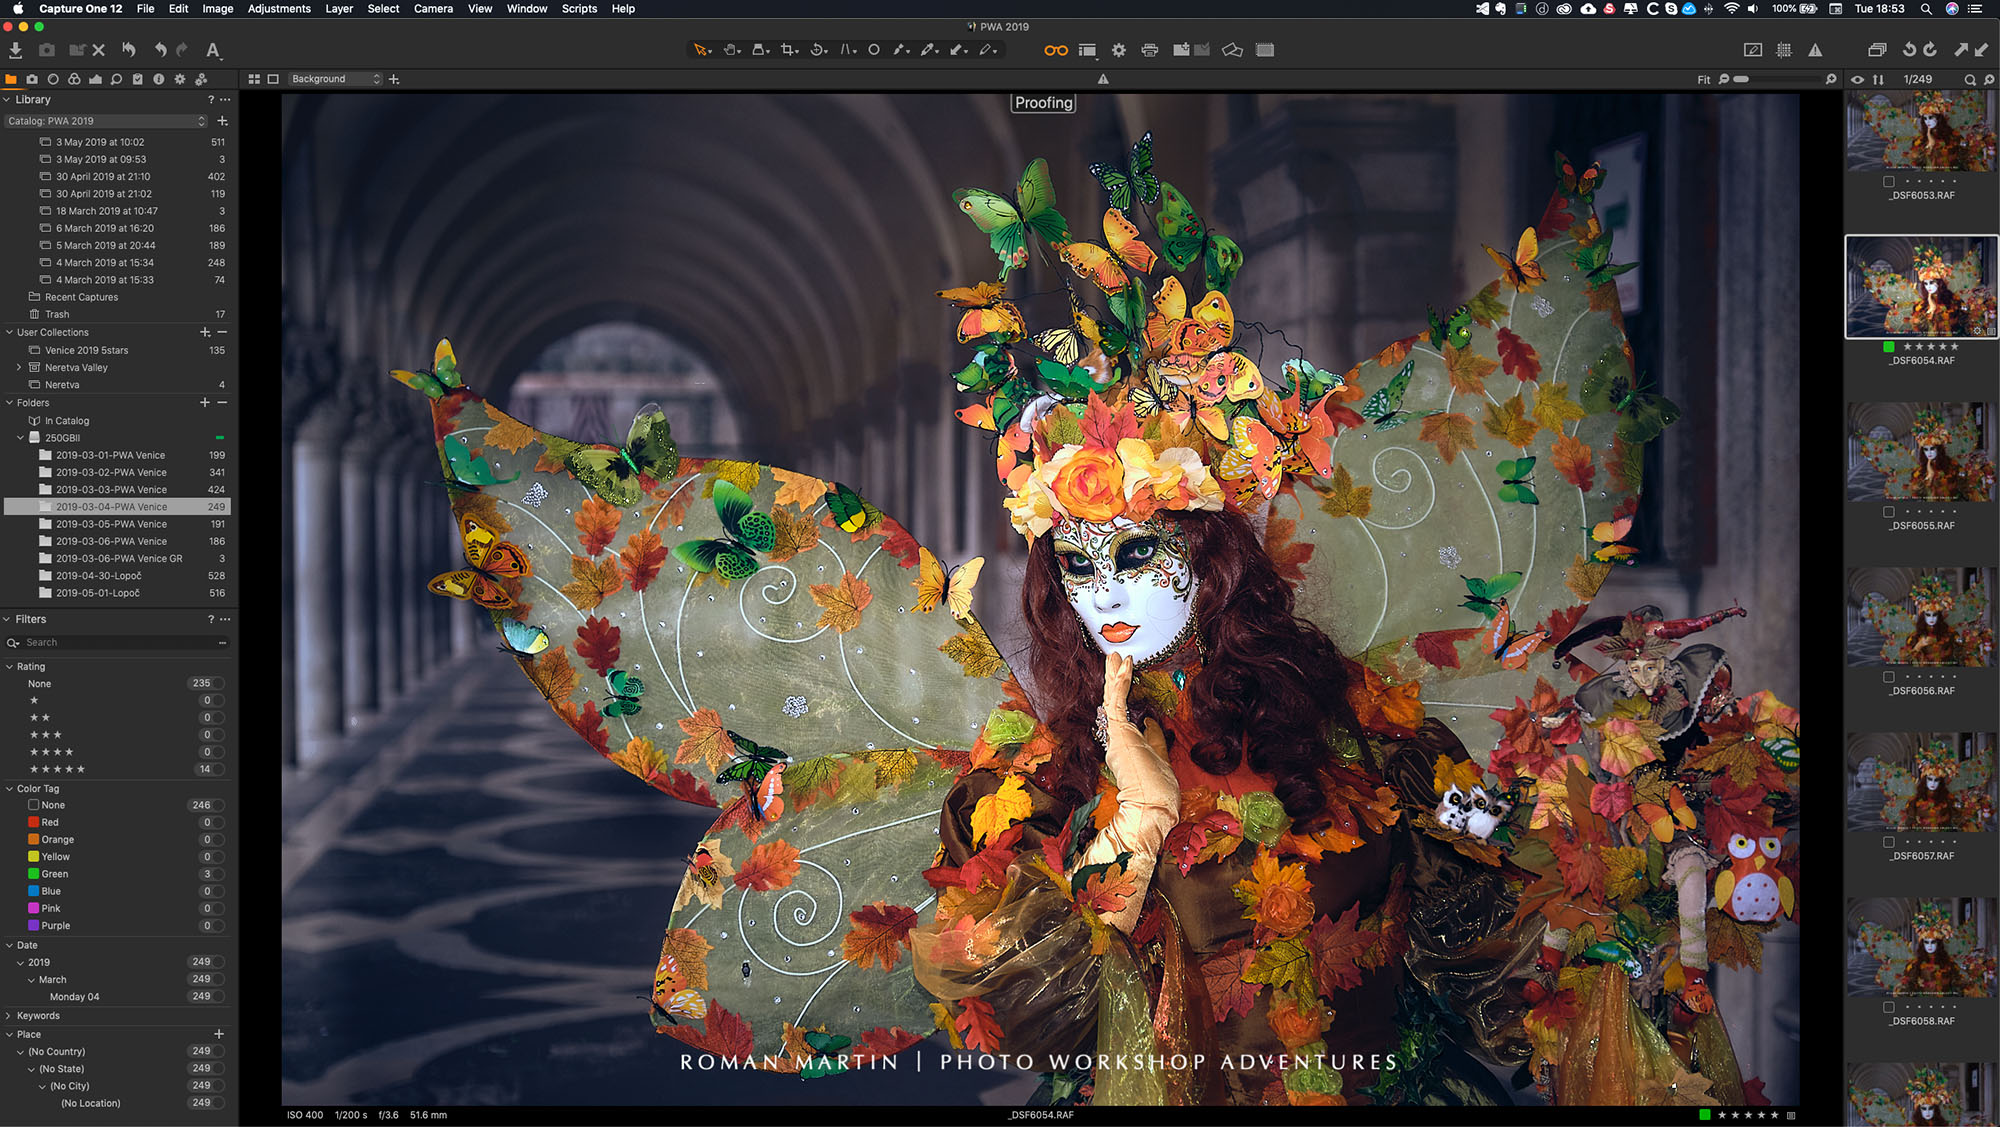The height and width of the screenshot is (1127, 2000).
Task: Open the Scripts menu
Action: 579,9
